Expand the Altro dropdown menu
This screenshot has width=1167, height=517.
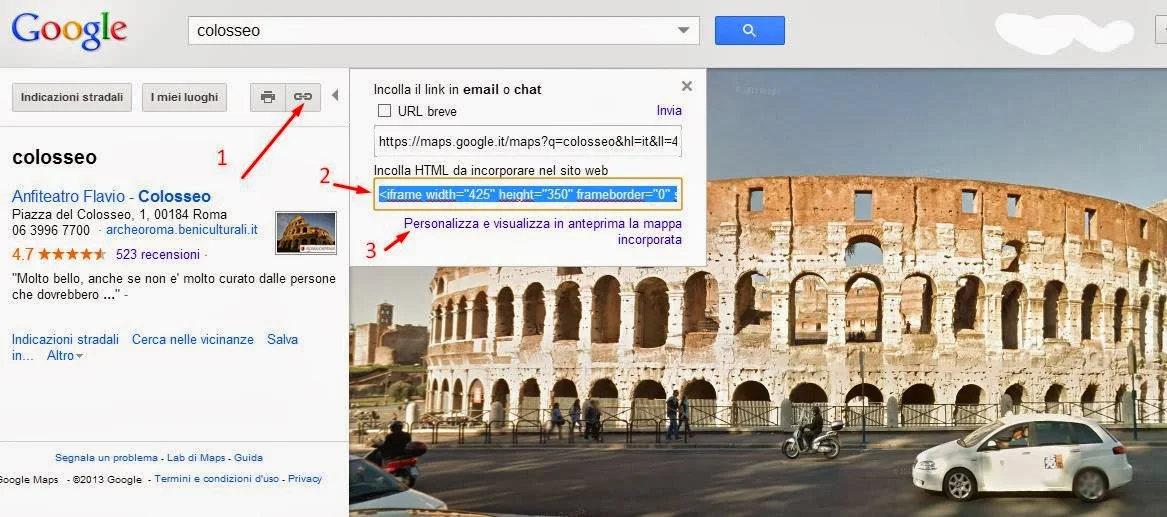tap(65, 356)
